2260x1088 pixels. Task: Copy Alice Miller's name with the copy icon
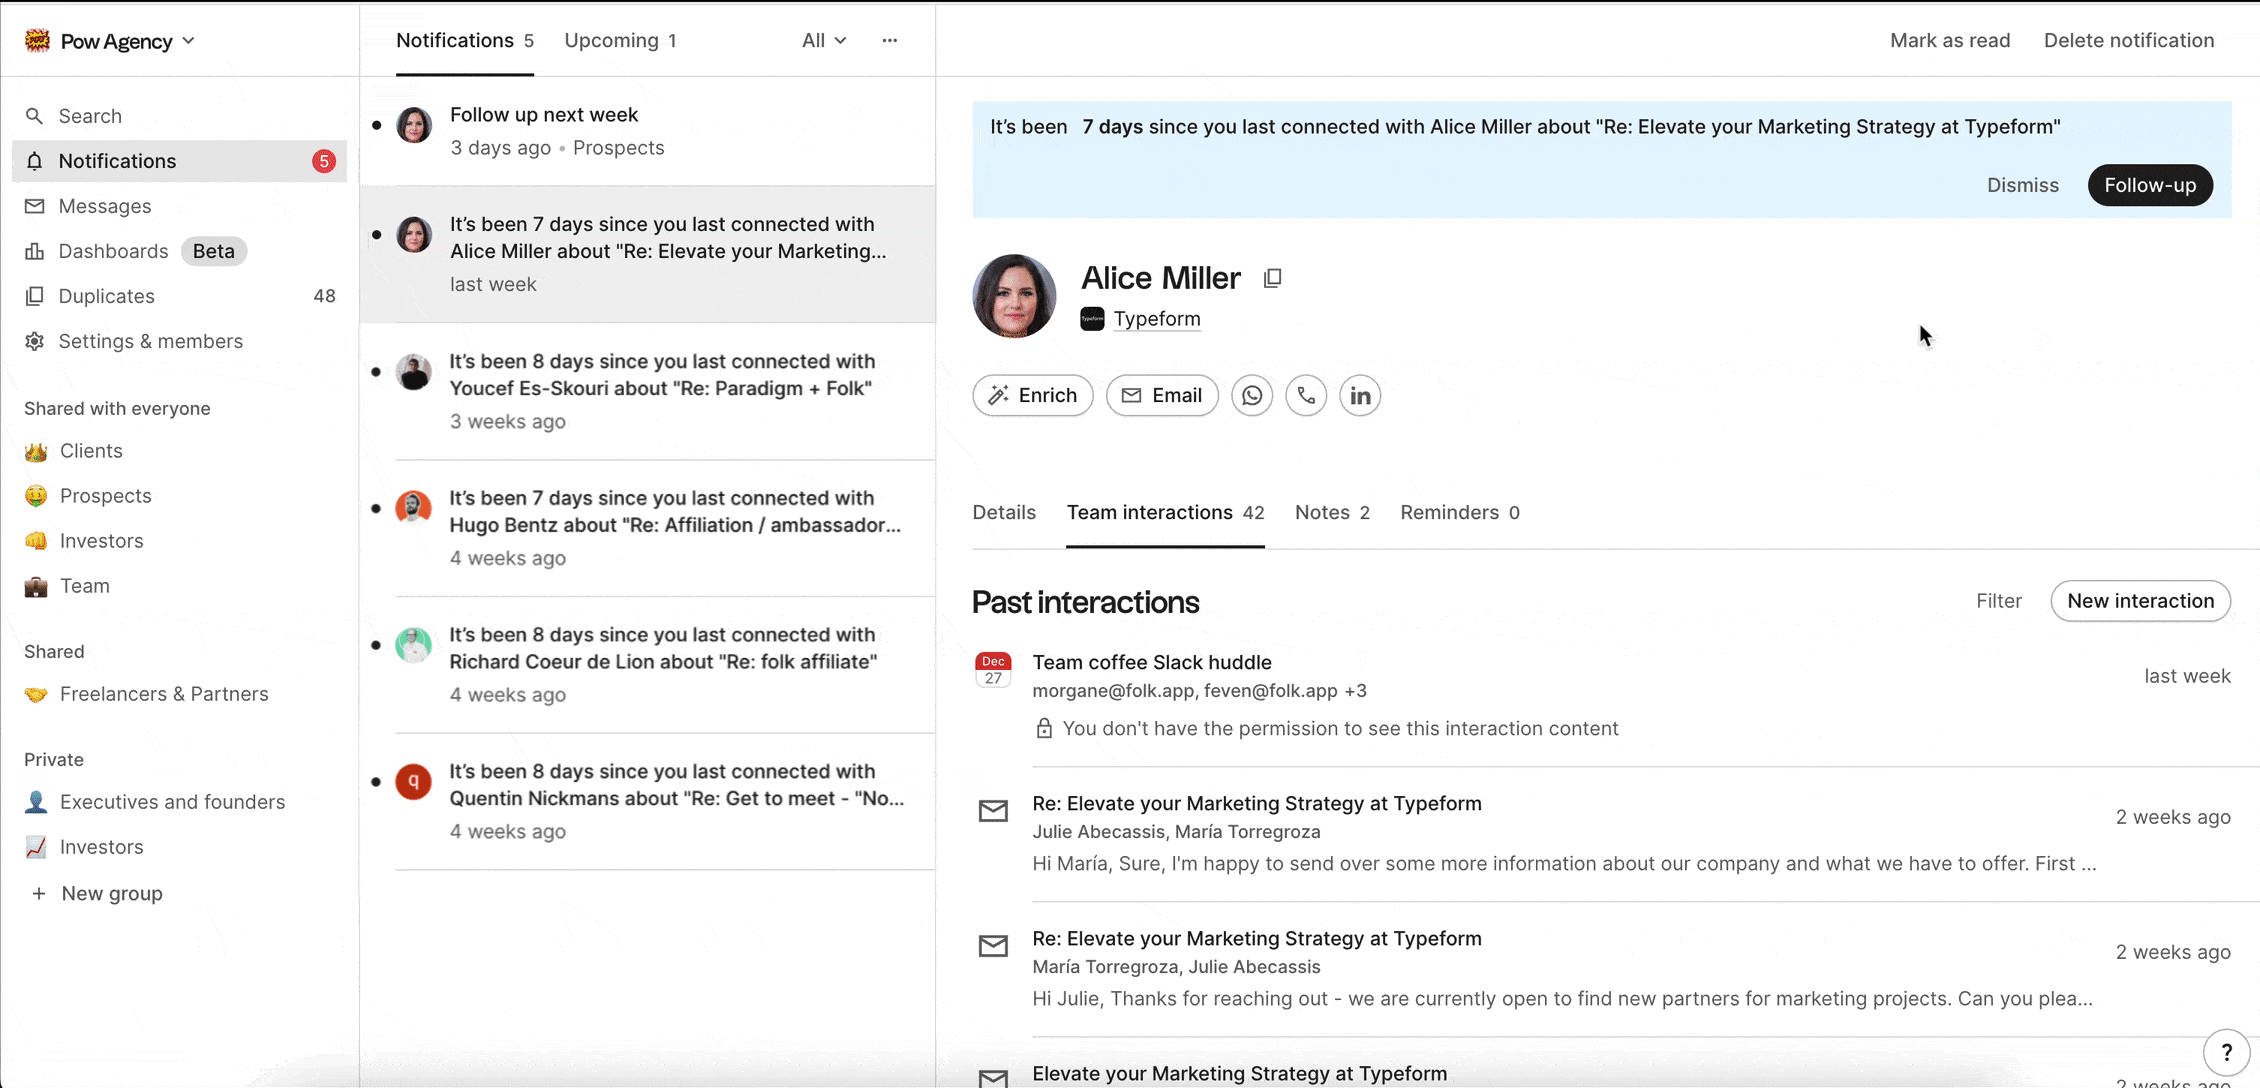pyautogui.click(x=1272, y=278)
